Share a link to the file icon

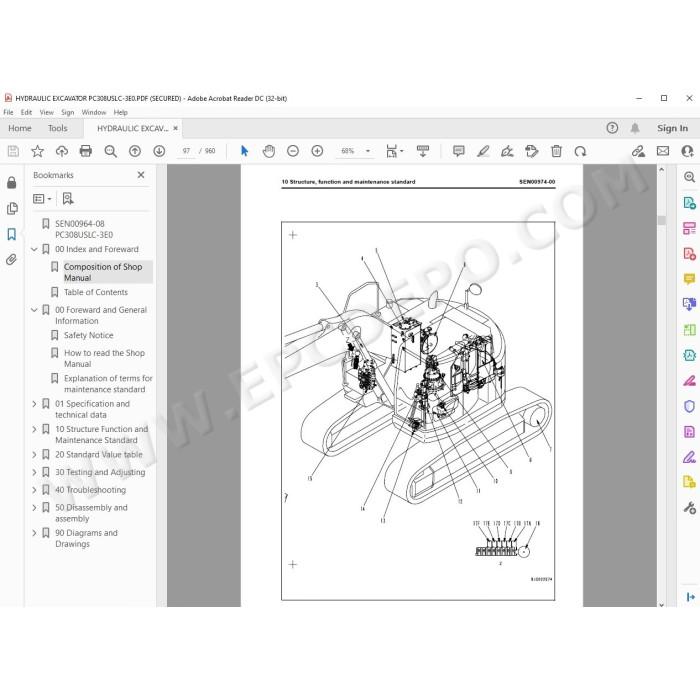point(638,151)
